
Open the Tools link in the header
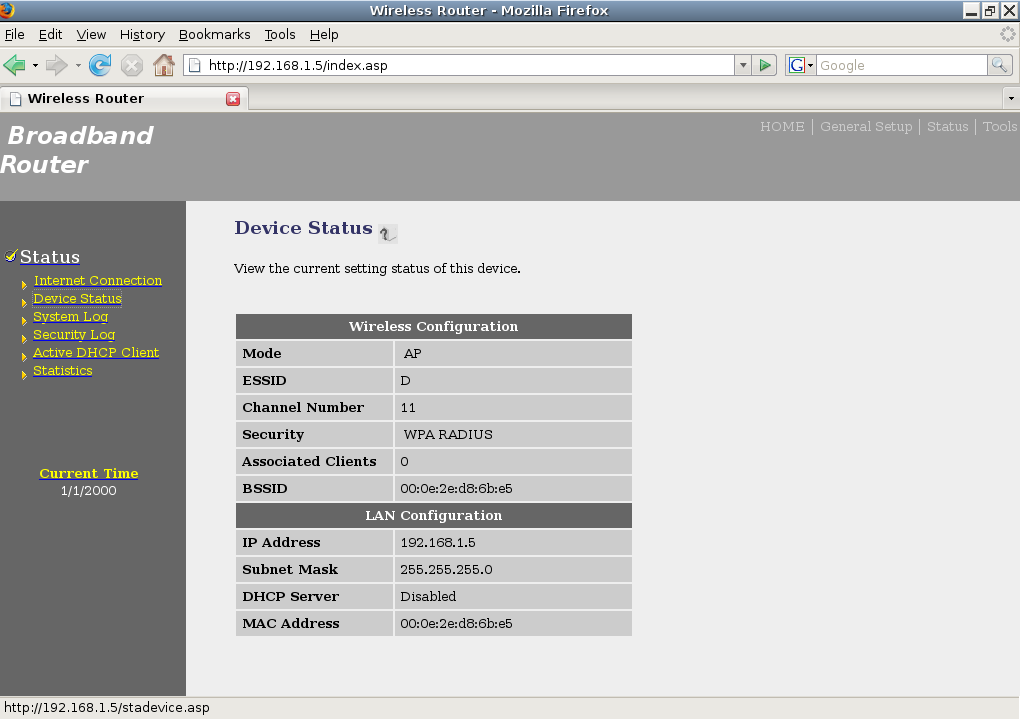point(1000,126)
